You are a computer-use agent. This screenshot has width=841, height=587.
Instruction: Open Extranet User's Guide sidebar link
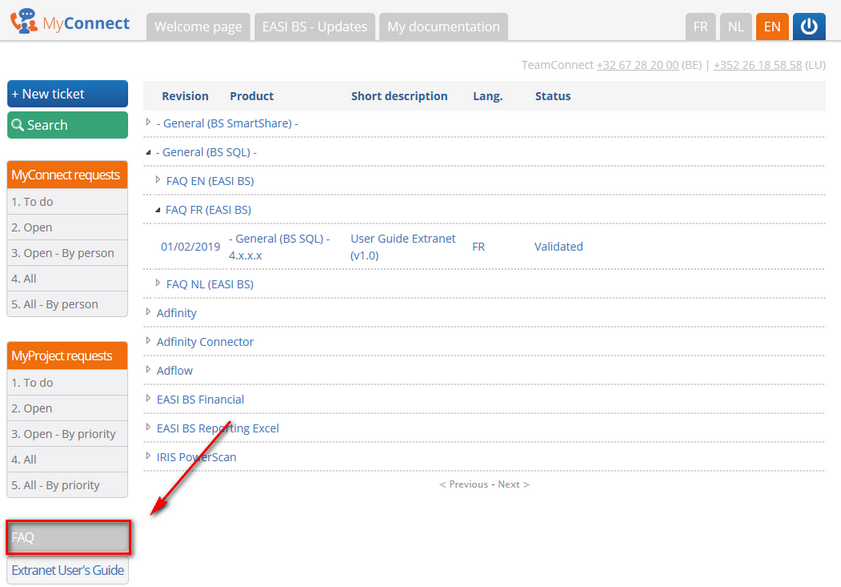[67, 571]
